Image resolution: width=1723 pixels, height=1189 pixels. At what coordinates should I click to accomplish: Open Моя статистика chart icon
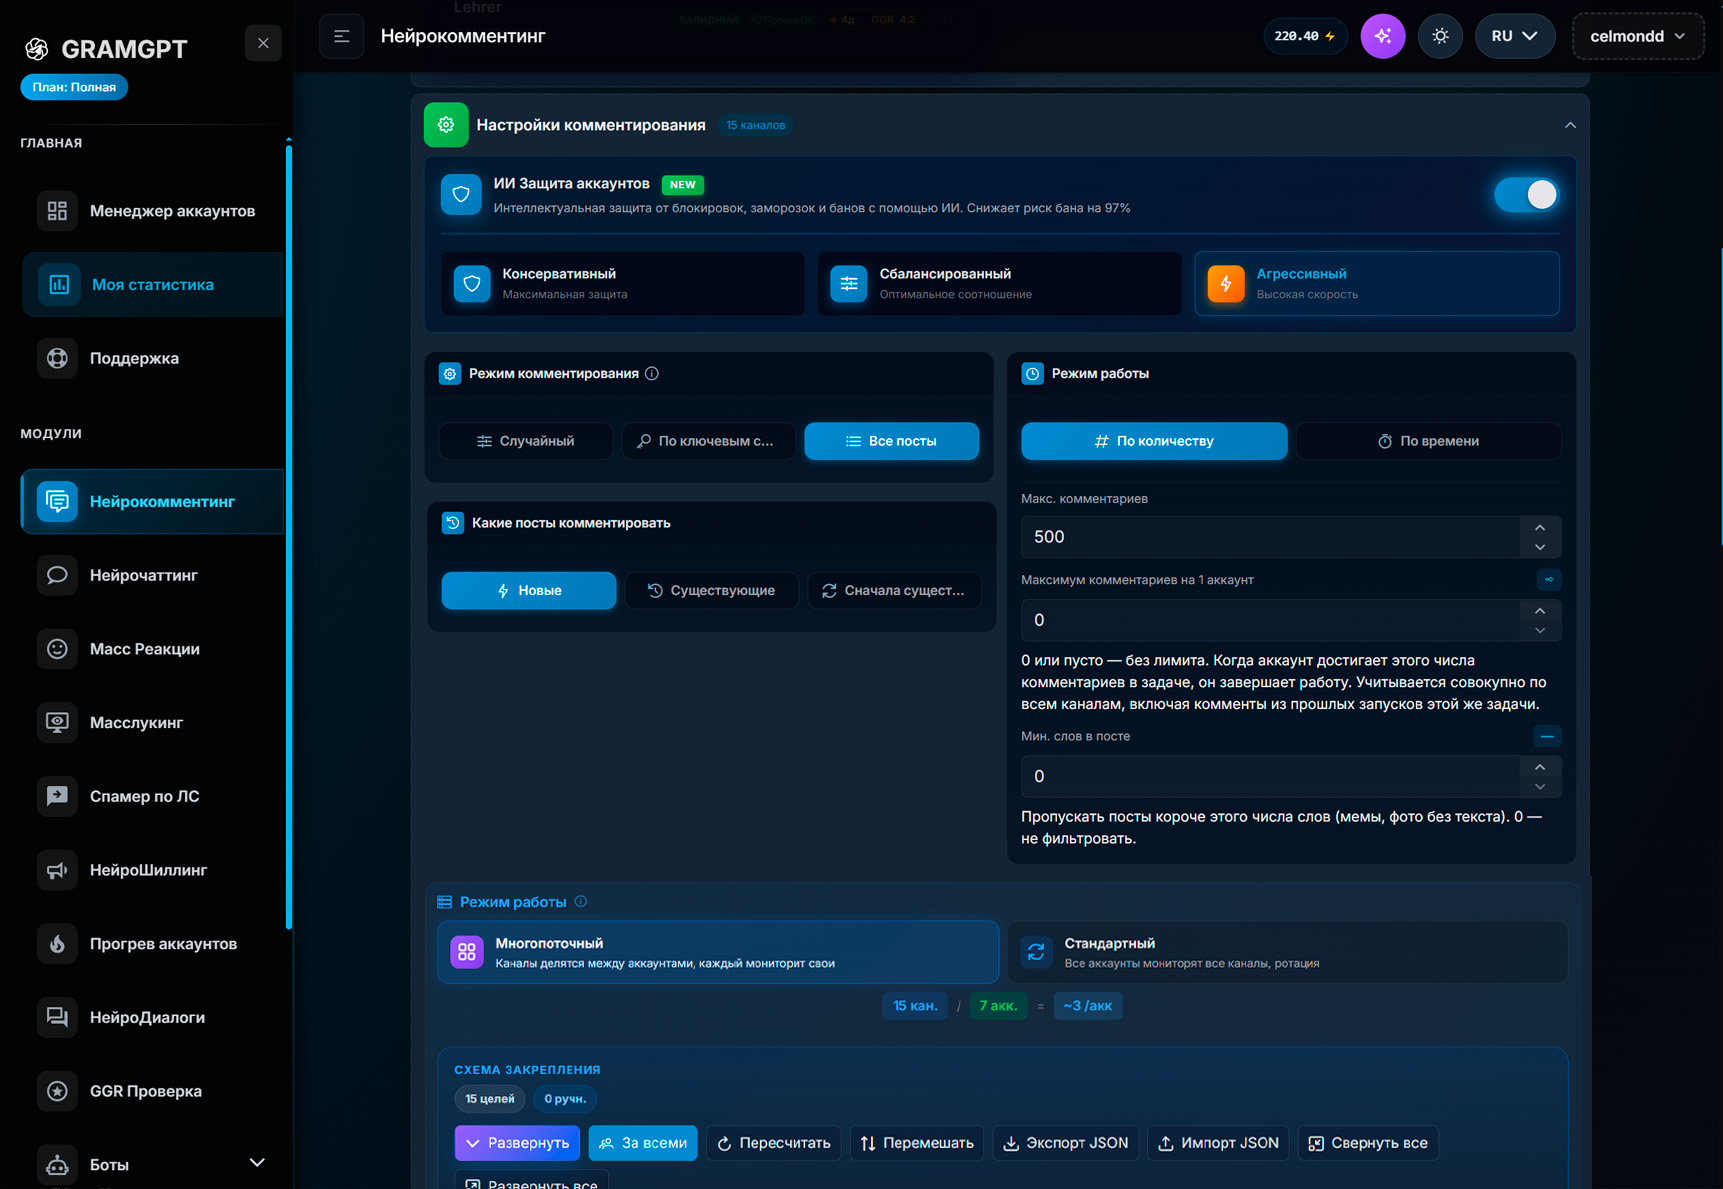pos(59,284)
